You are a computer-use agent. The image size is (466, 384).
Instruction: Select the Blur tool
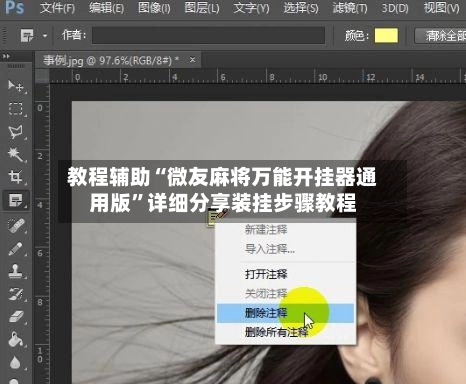tap(16, 363)
